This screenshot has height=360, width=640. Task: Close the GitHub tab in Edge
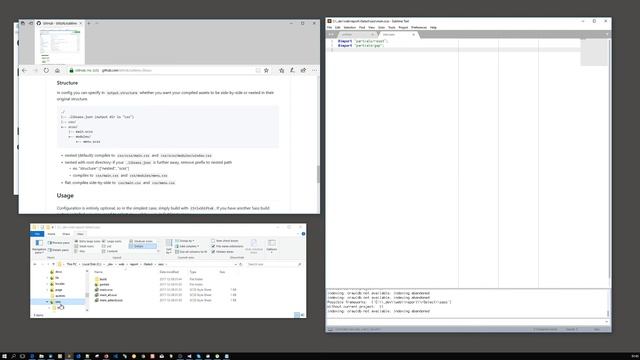tap(80, 23)
